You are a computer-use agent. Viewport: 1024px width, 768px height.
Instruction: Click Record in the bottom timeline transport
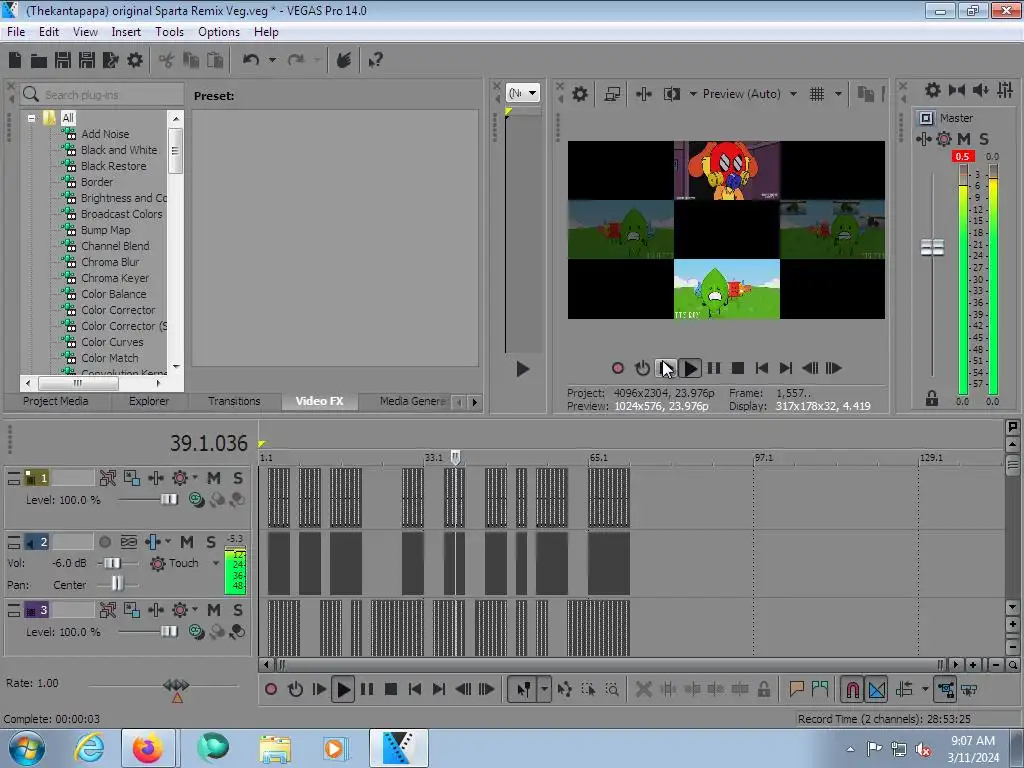(x=271, y=689)
